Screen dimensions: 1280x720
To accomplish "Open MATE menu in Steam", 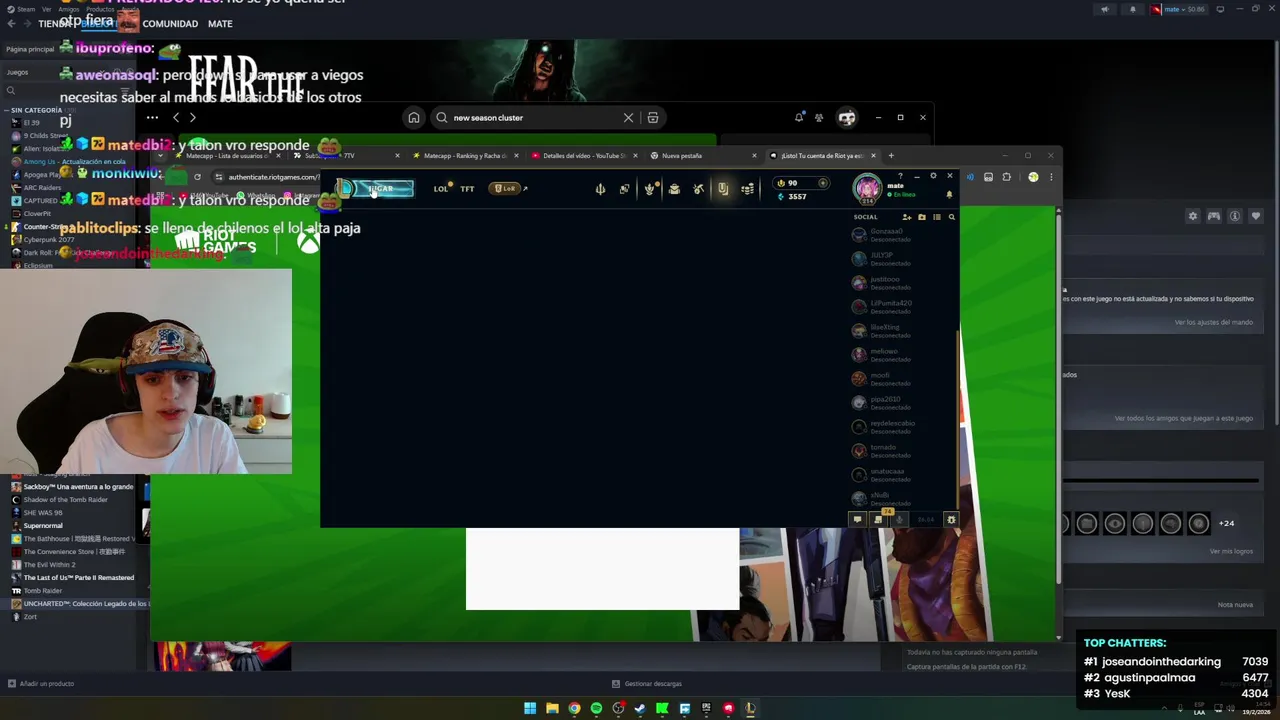I will (220, 23).
